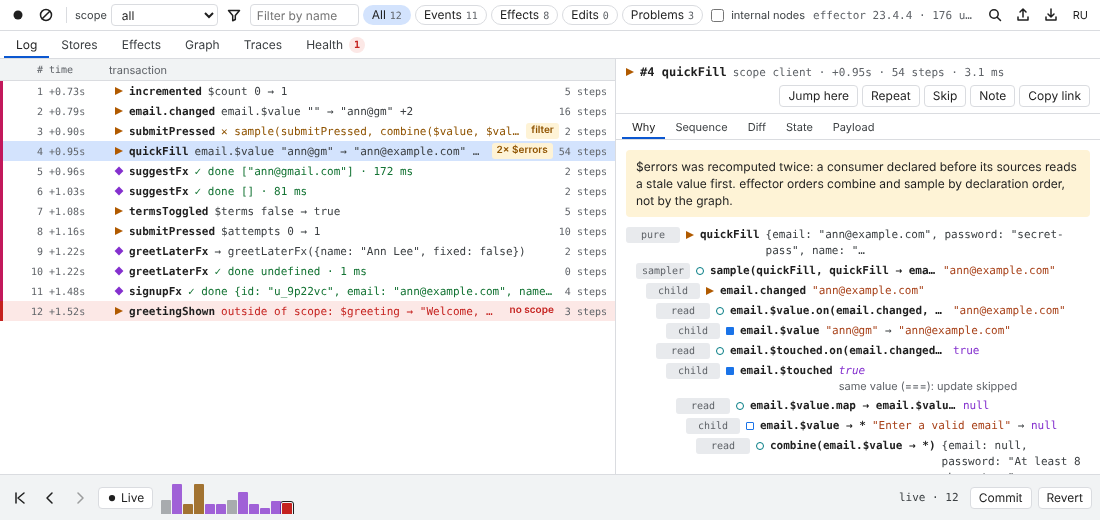Jump to the first transaction icon
Image resolution: width=1100 pixels, height=520 pixels.
pyautogui.click(x=20, y=498)
